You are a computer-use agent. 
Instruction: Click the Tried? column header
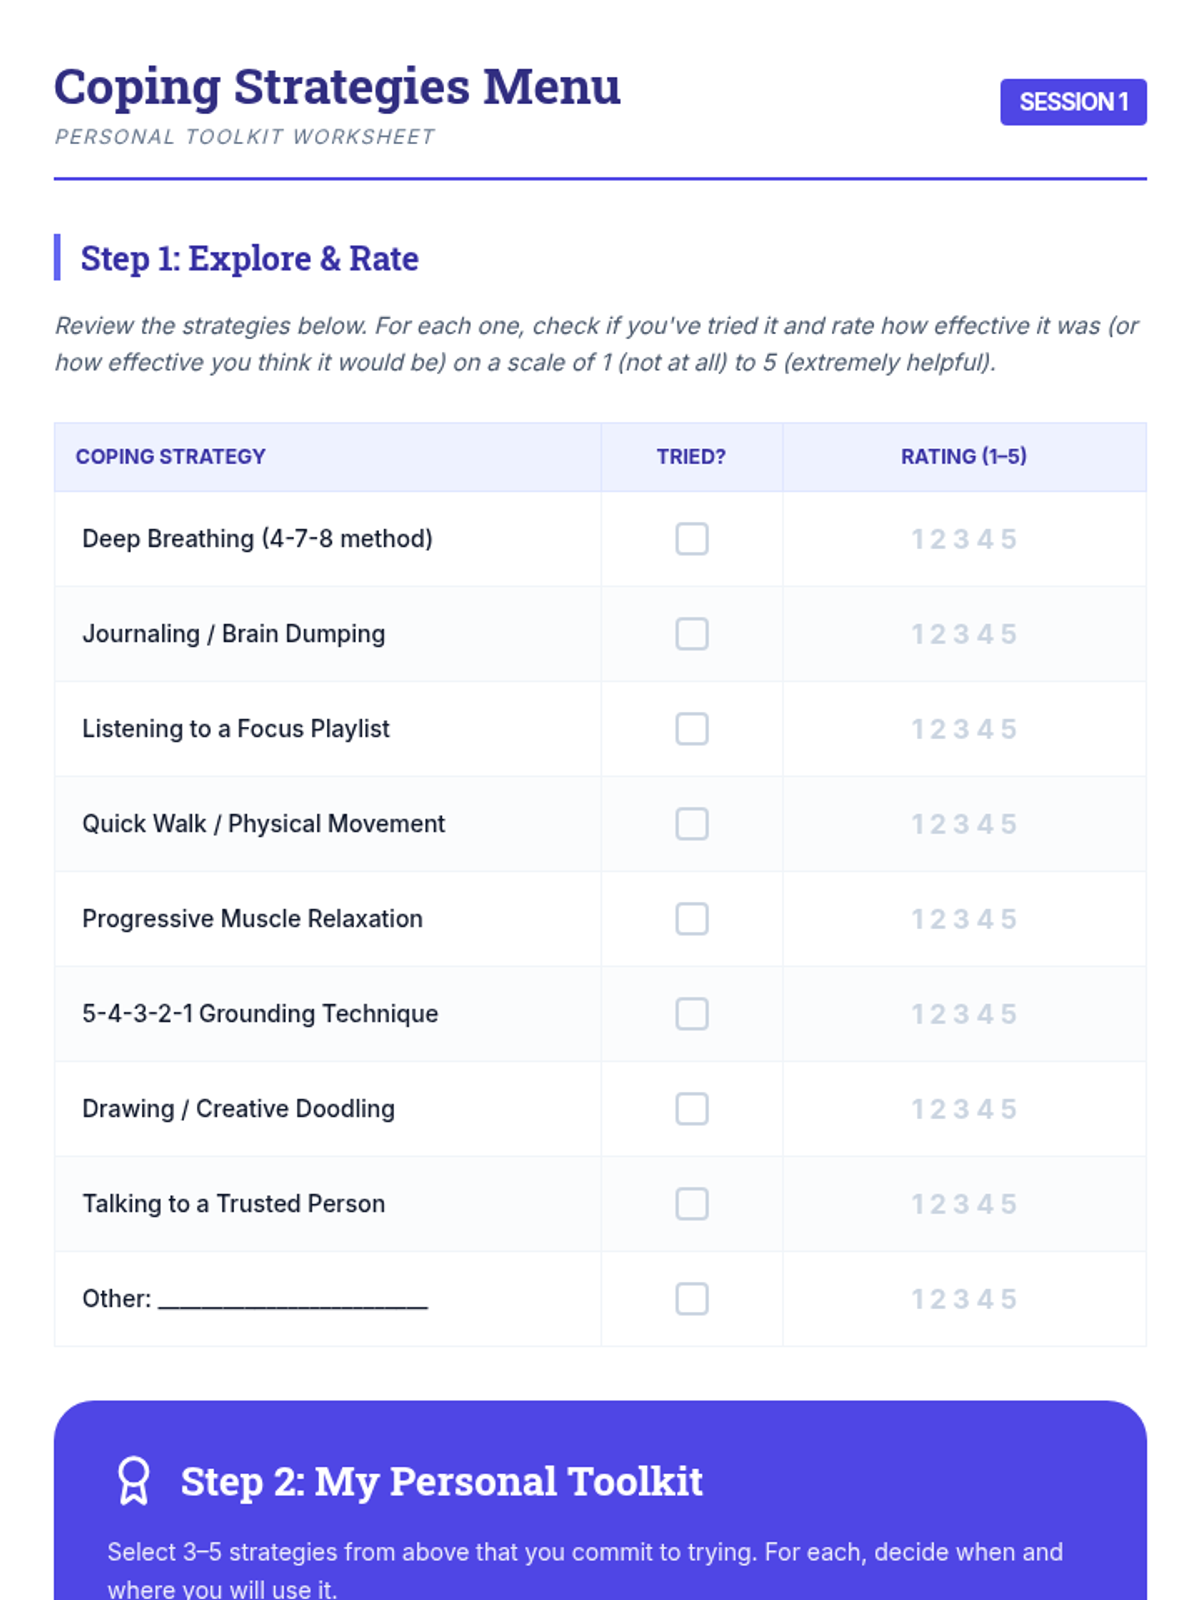pyautogui.click(x=691, y=457)
